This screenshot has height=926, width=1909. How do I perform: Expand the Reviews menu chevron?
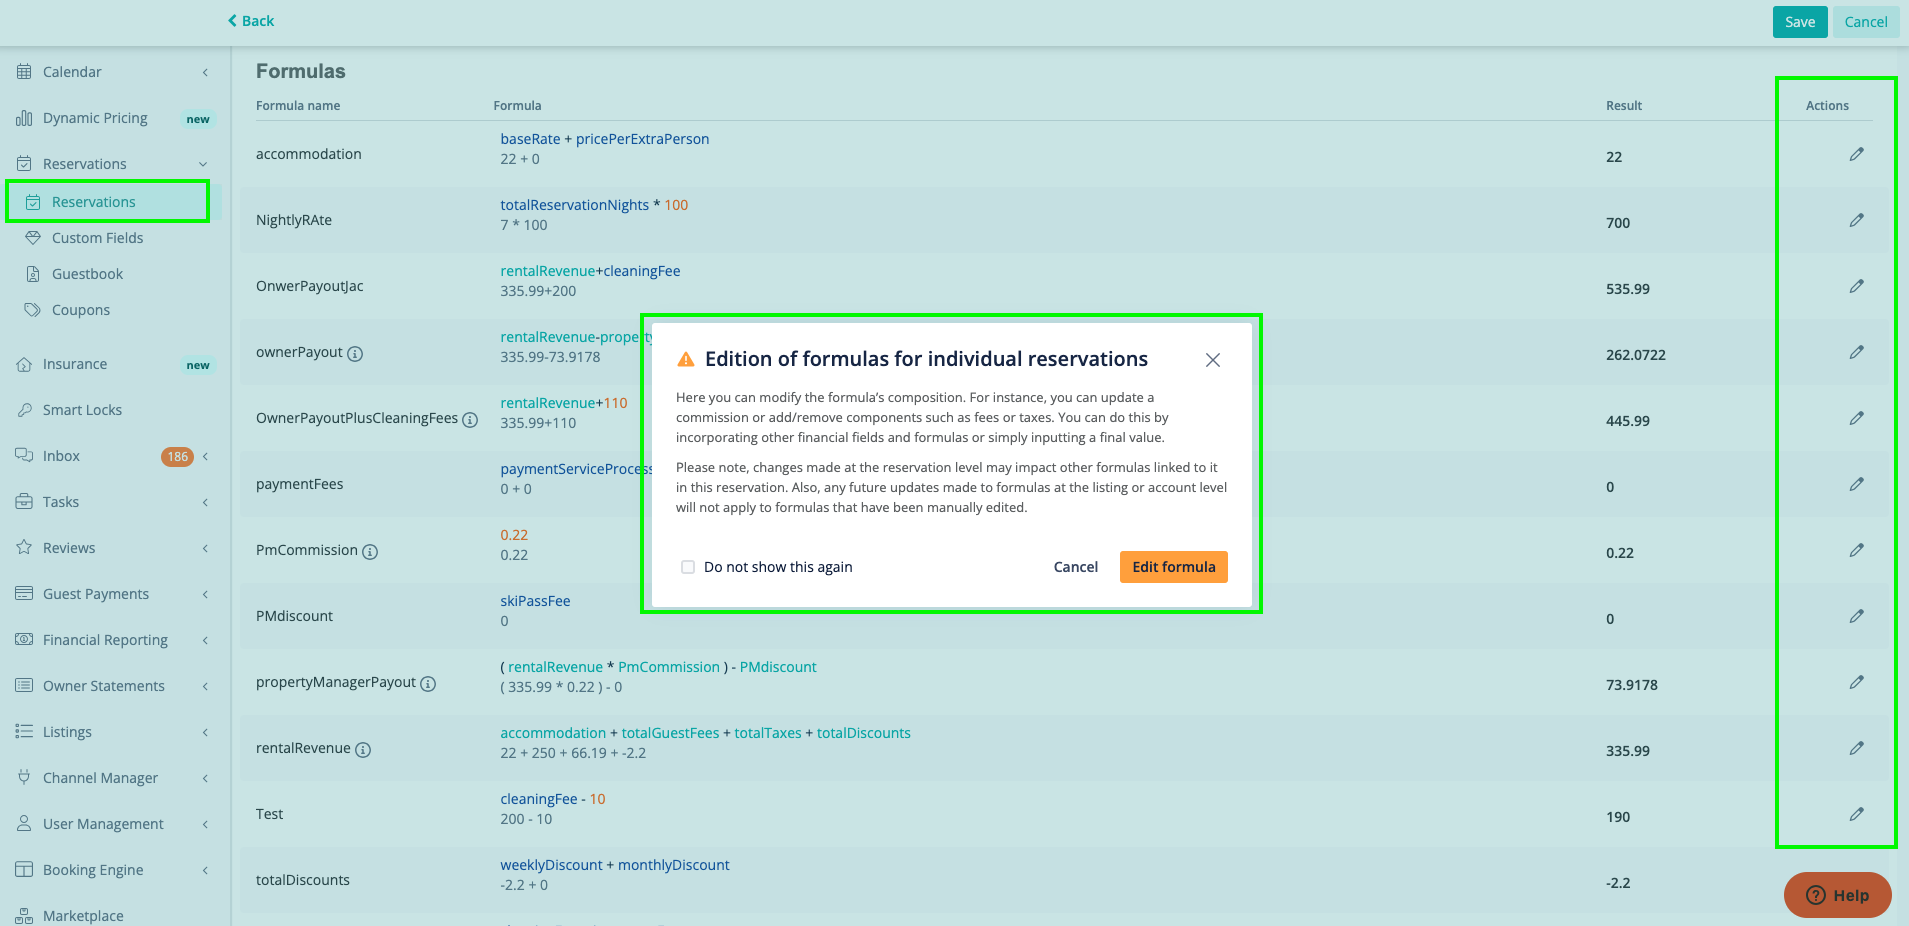click(x=205, y=548)
